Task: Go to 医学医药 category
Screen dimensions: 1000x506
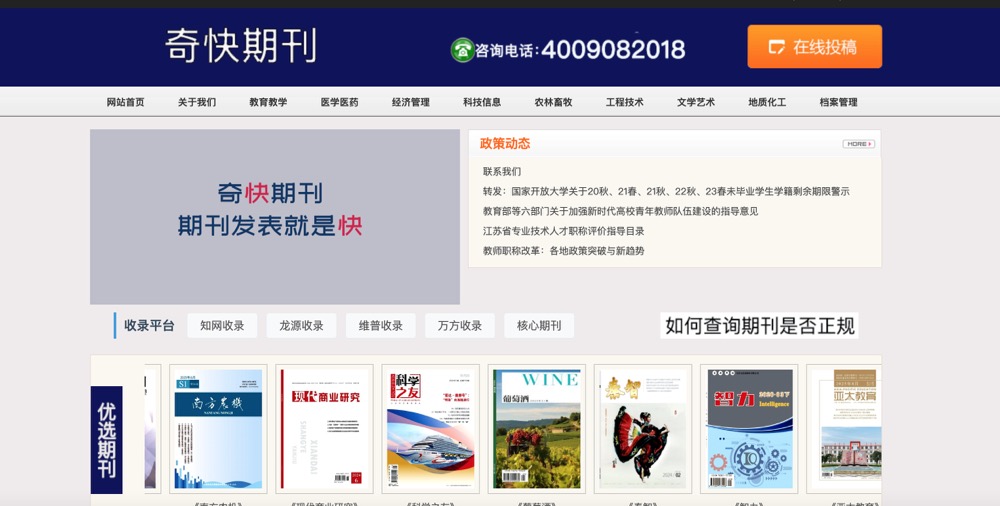Action: (339, 102)
